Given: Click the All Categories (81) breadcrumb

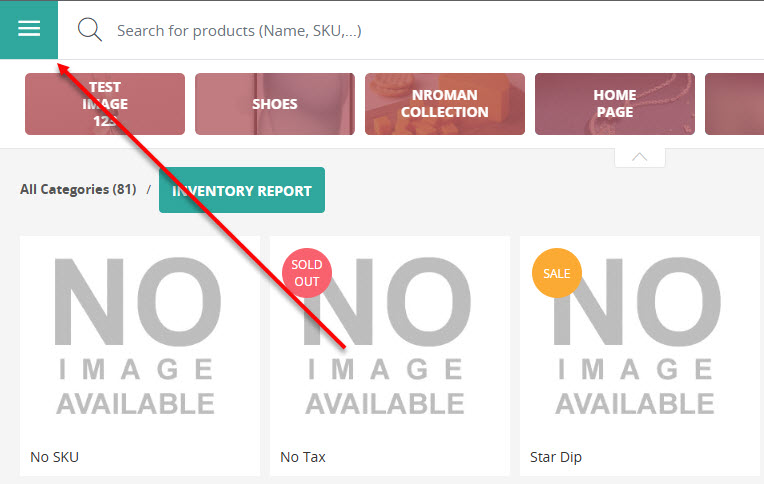Looking at the screenshot, I should coord(78,189).
